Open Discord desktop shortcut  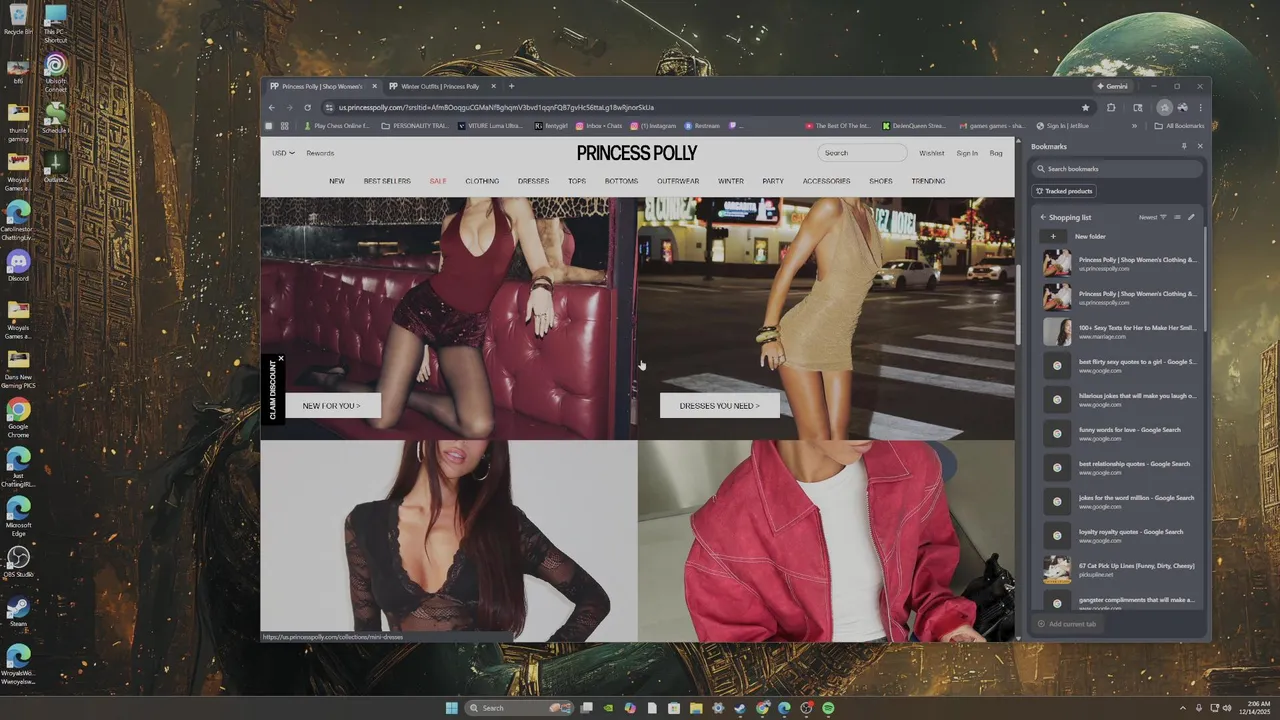(x=18, y=265)
